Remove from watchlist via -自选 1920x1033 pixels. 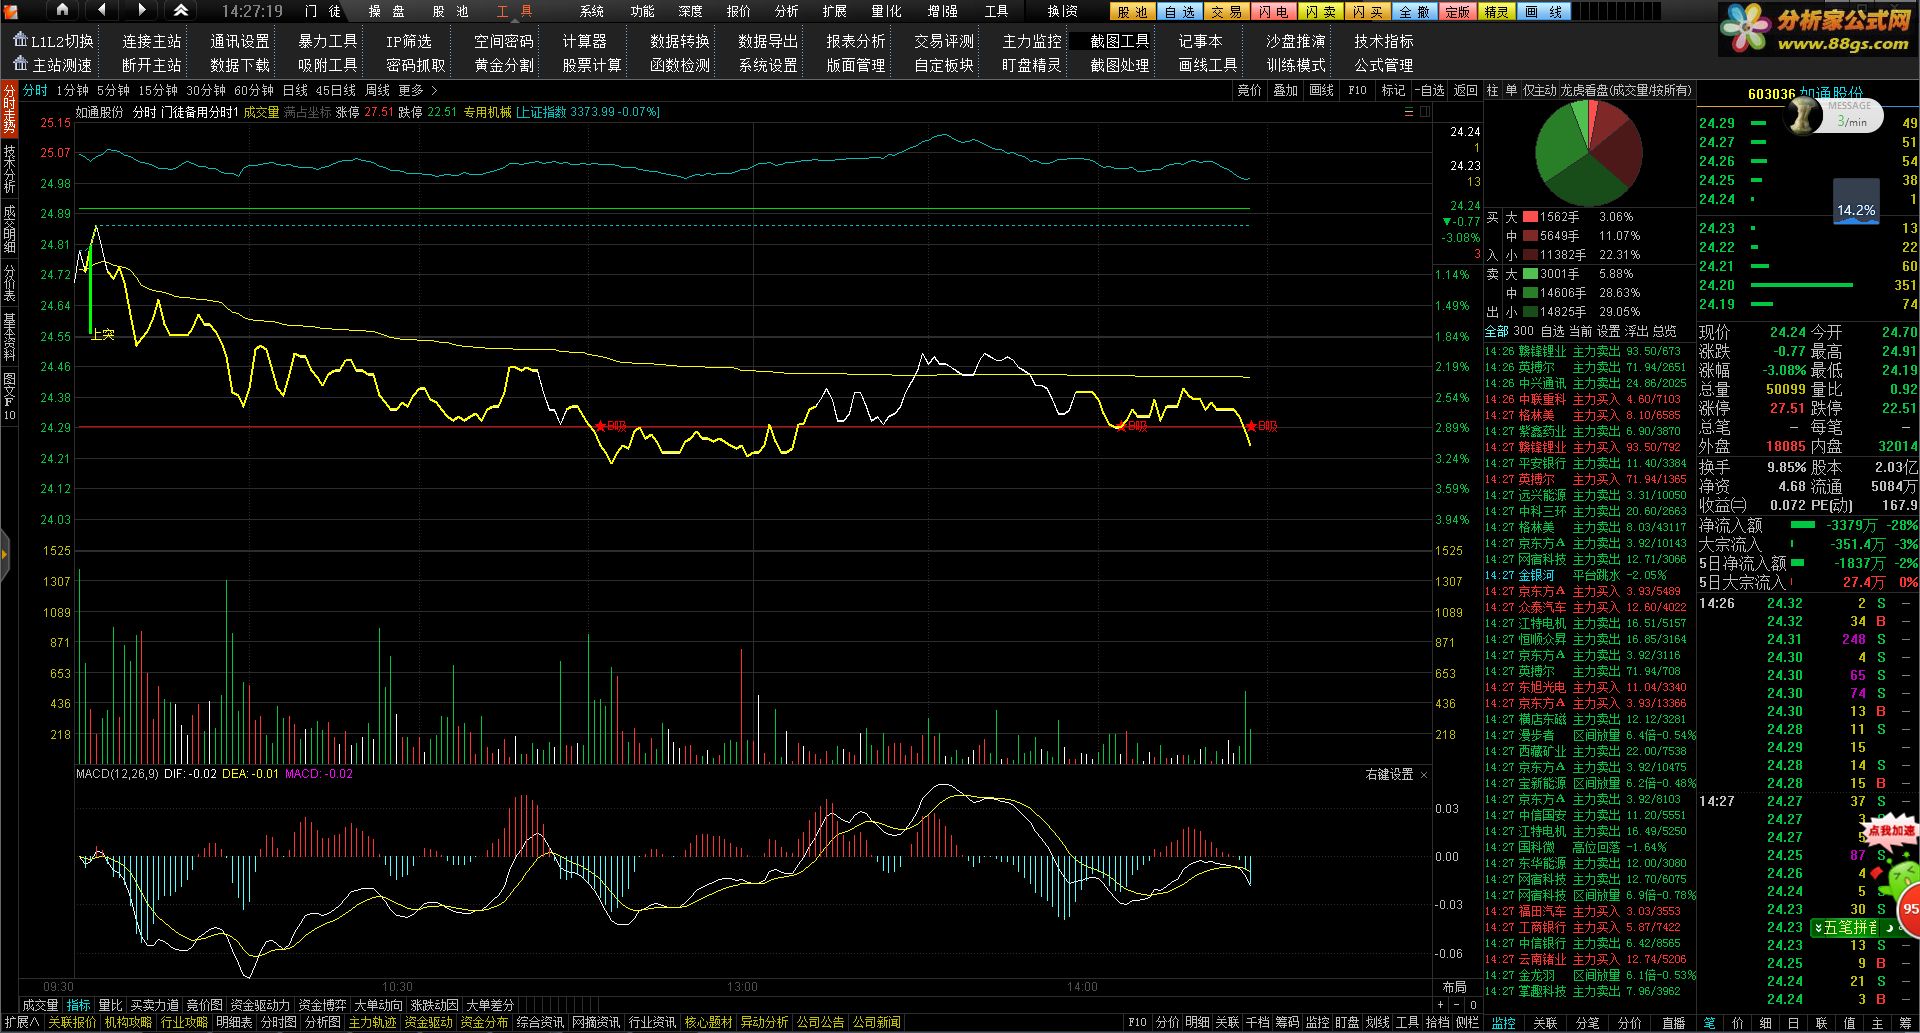[x=1430, y=90]
